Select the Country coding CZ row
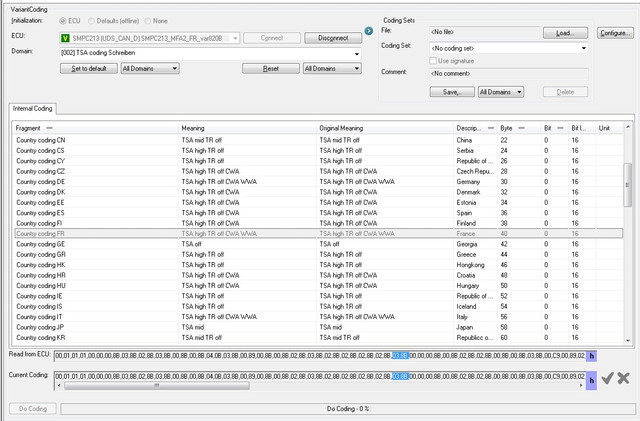The image size is (640, 421). (x=318, y=172)
